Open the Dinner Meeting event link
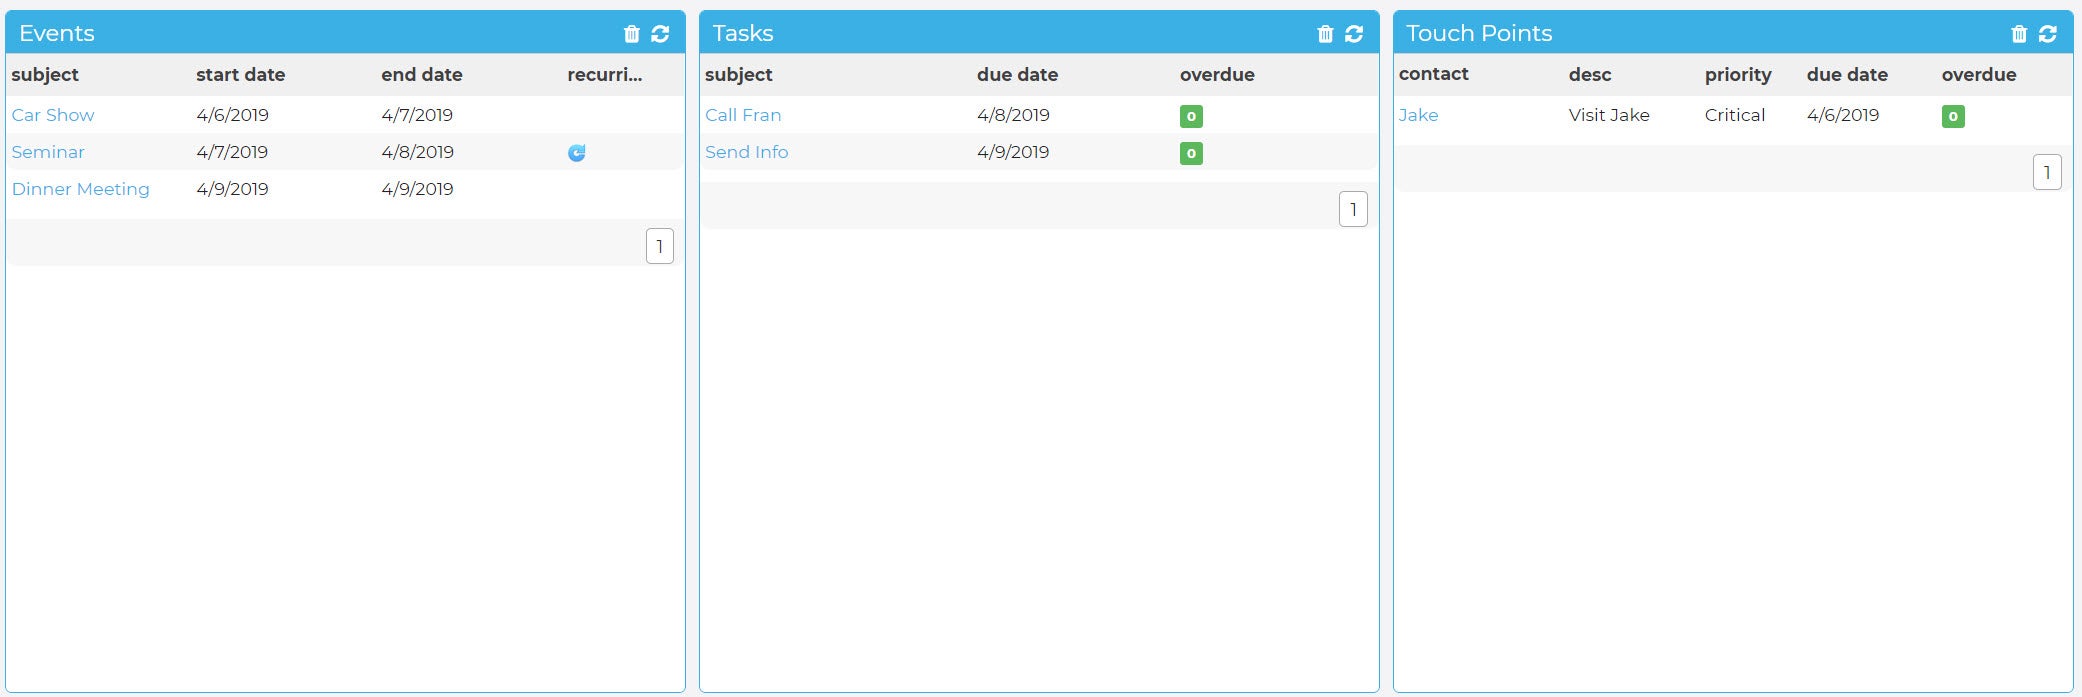 80,189
